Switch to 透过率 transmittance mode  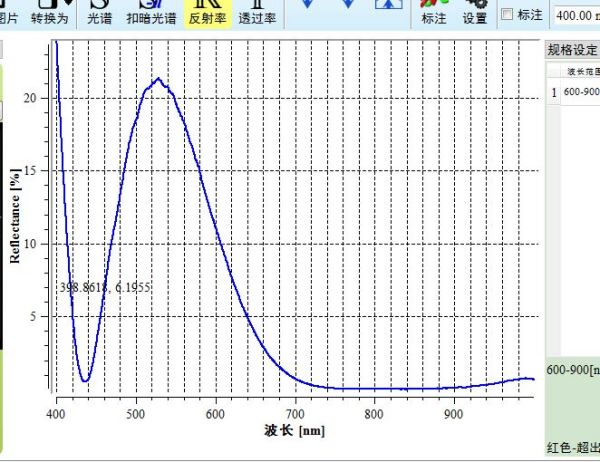click(x=258, y=13)
